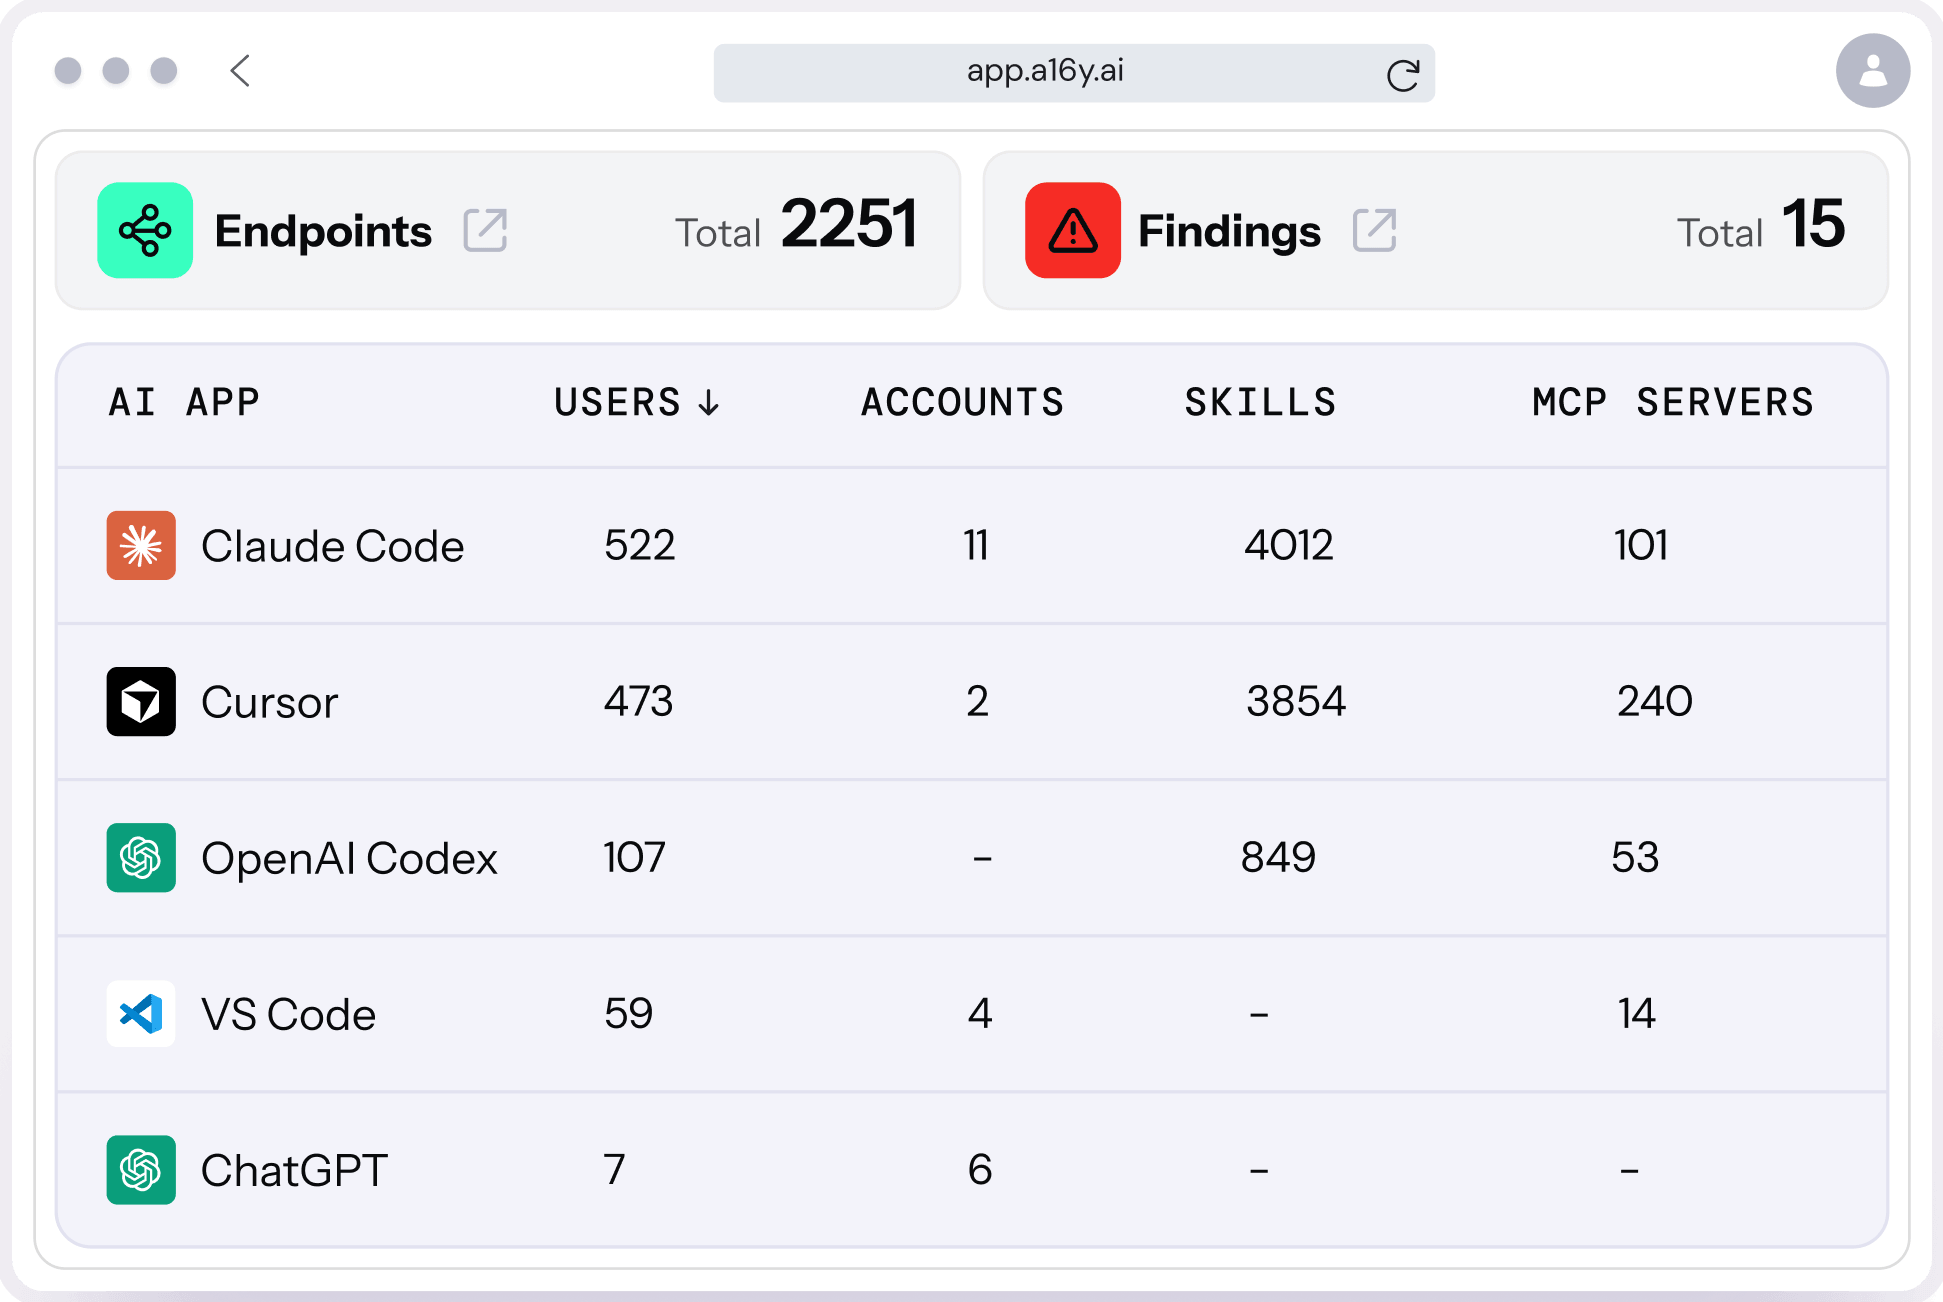Click Claude Code MCP servers value 101
The width and height of the screenshot is (1943, 1302).
pos(1641,545)
